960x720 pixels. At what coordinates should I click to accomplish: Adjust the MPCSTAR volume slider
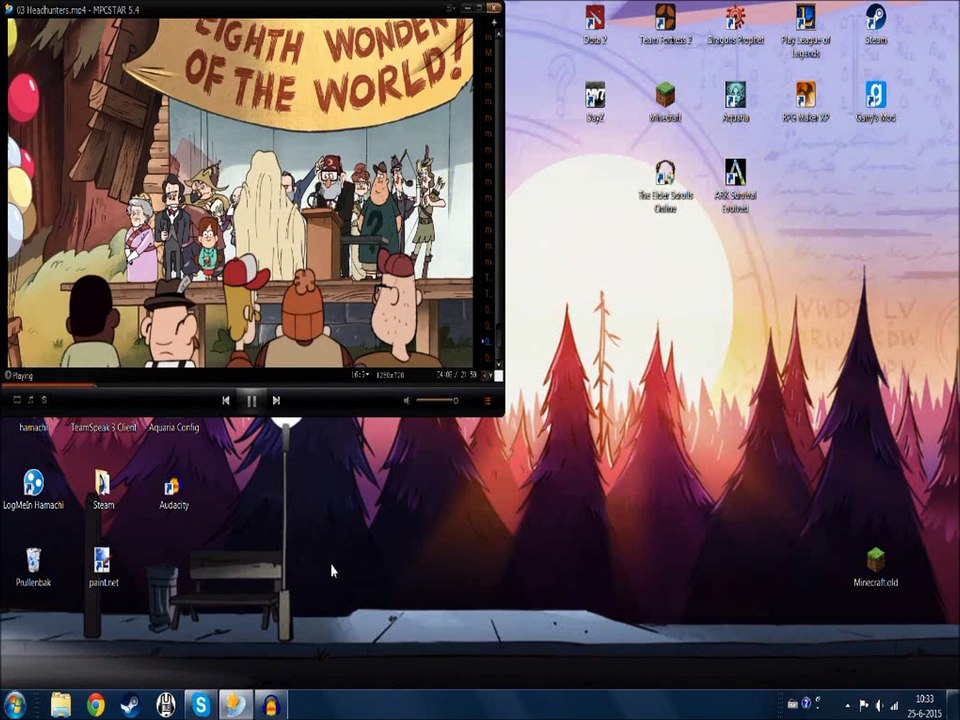[x=437, y=400]
